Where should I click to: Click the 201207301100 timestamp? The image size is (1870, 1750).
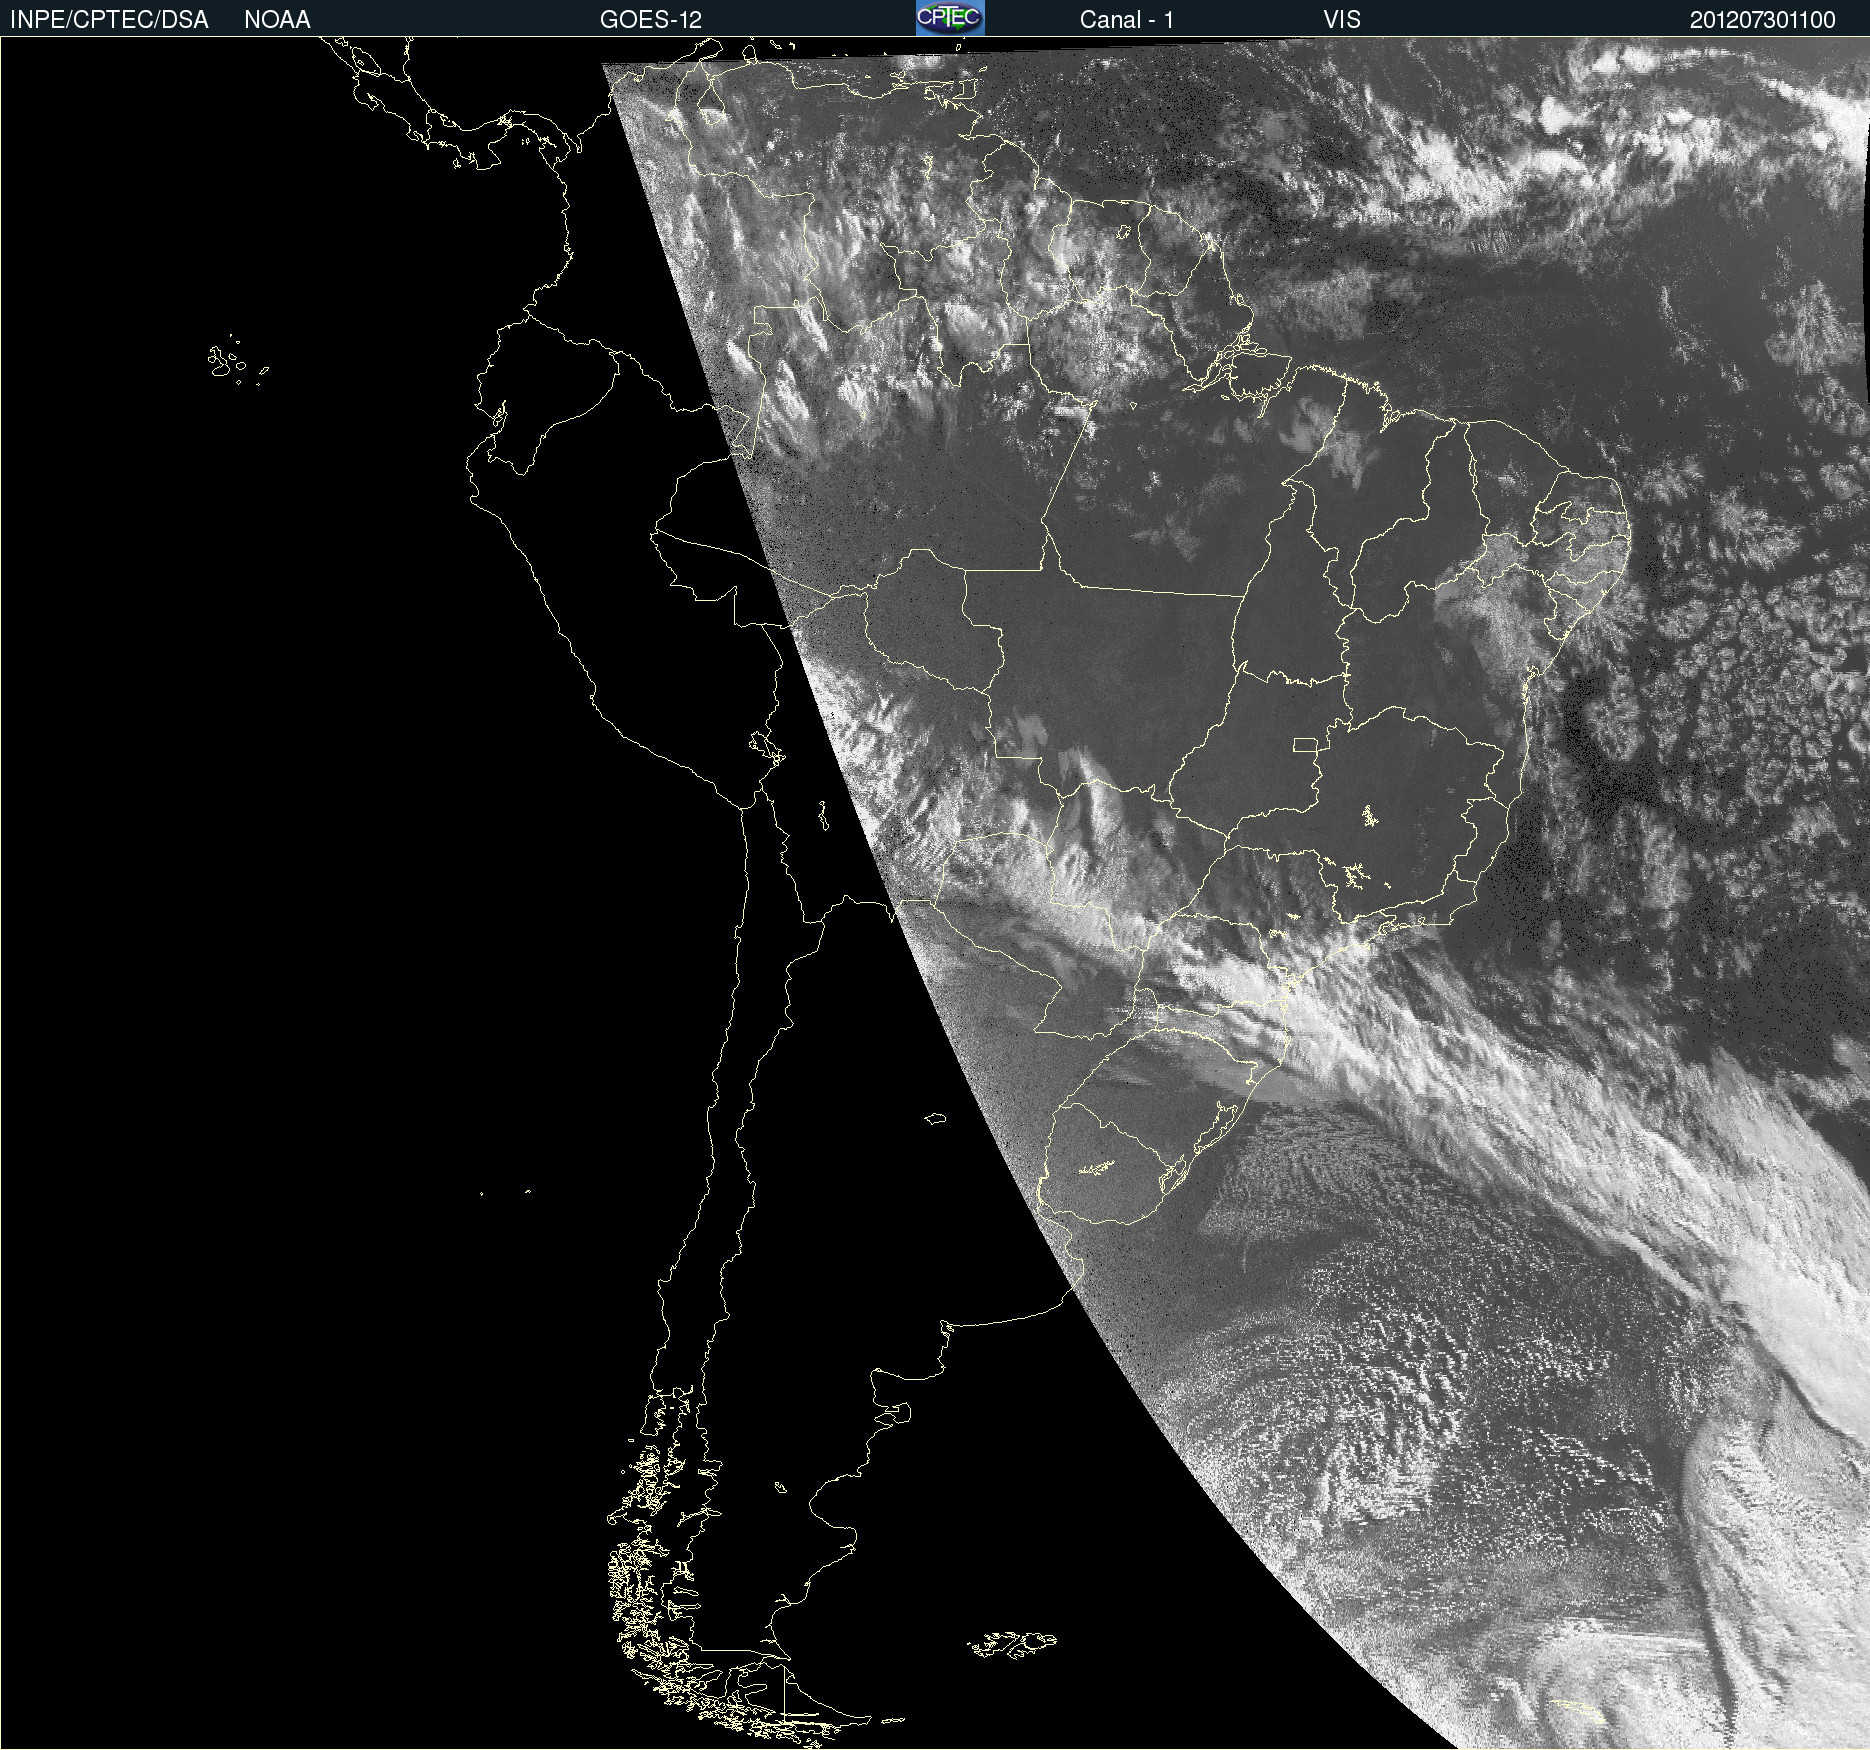(x=1763, y=20)
